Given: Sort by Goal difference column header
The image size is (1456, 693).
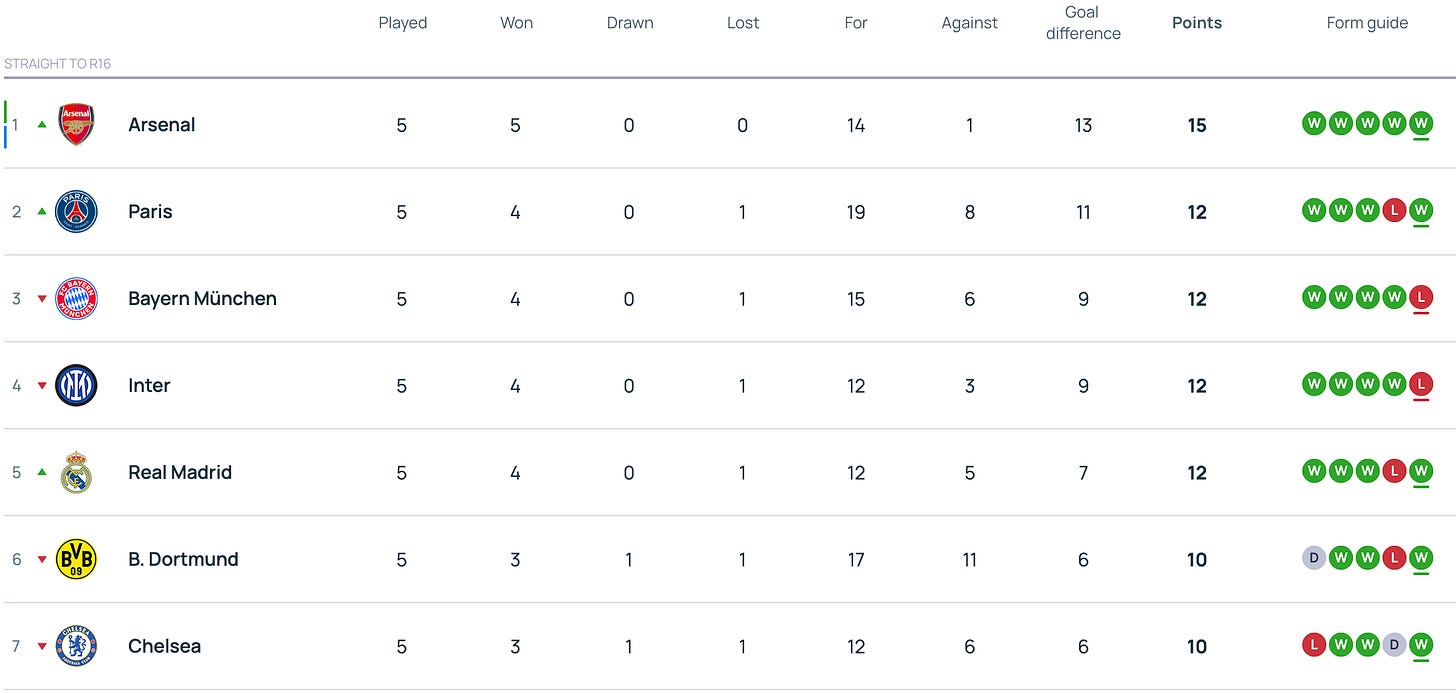Looking at the screenshot, I should [x=1083, y=23].
